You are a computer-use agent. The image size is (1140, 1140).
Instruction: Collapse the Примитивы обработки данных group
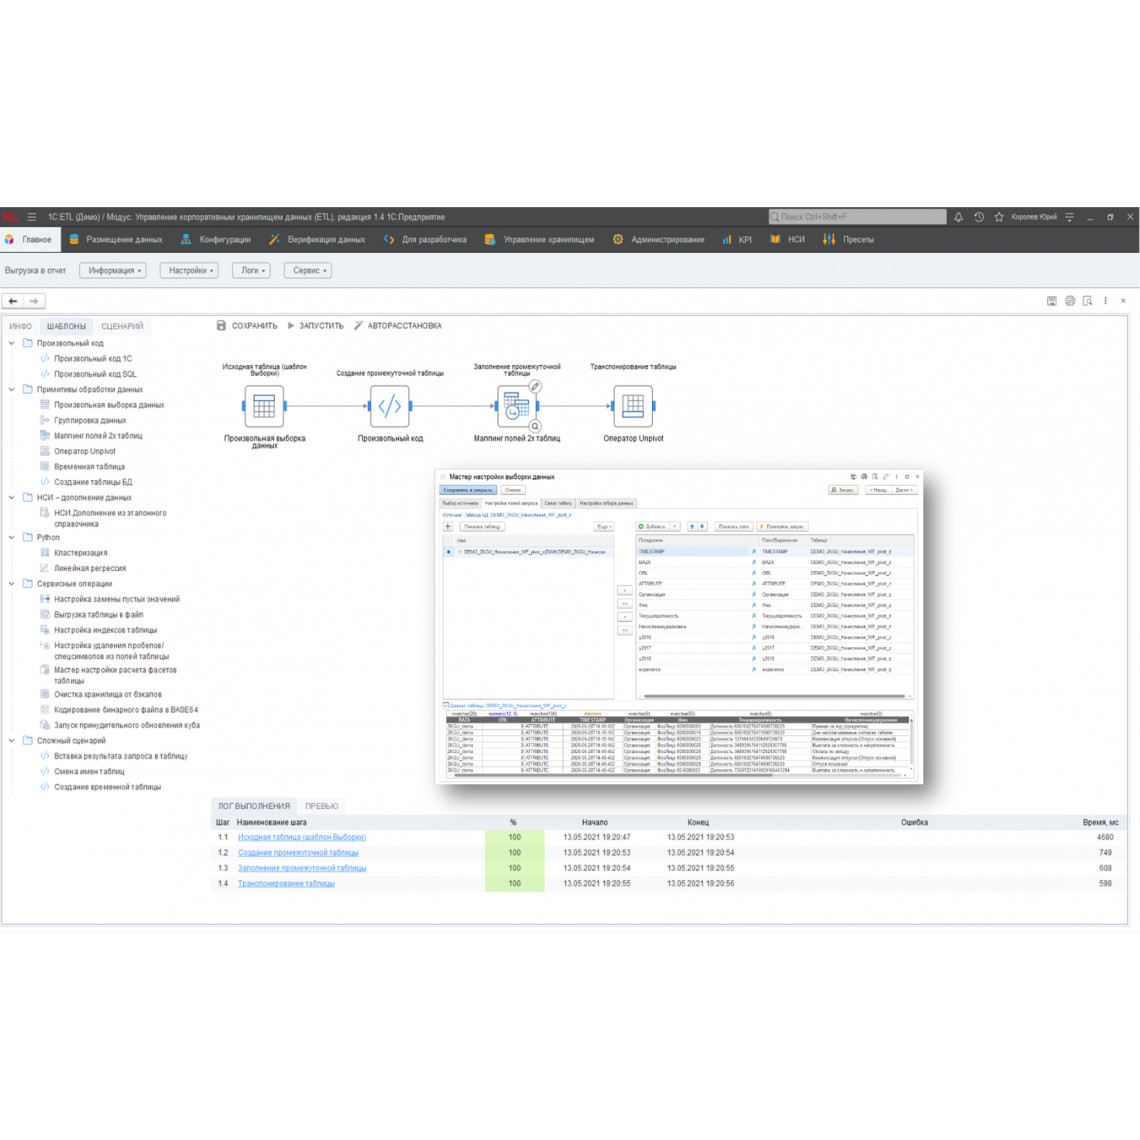[x=12, y=390]
